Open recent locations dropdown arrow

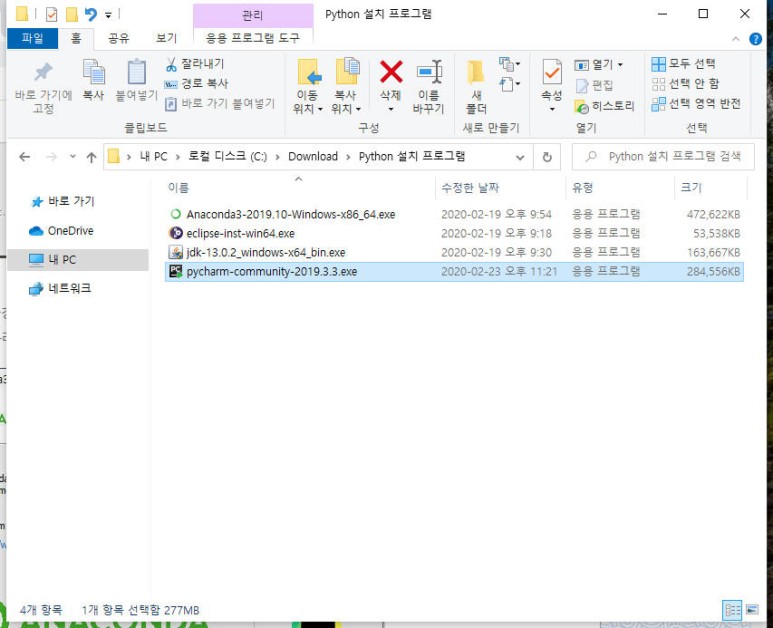tap(72, 157)
